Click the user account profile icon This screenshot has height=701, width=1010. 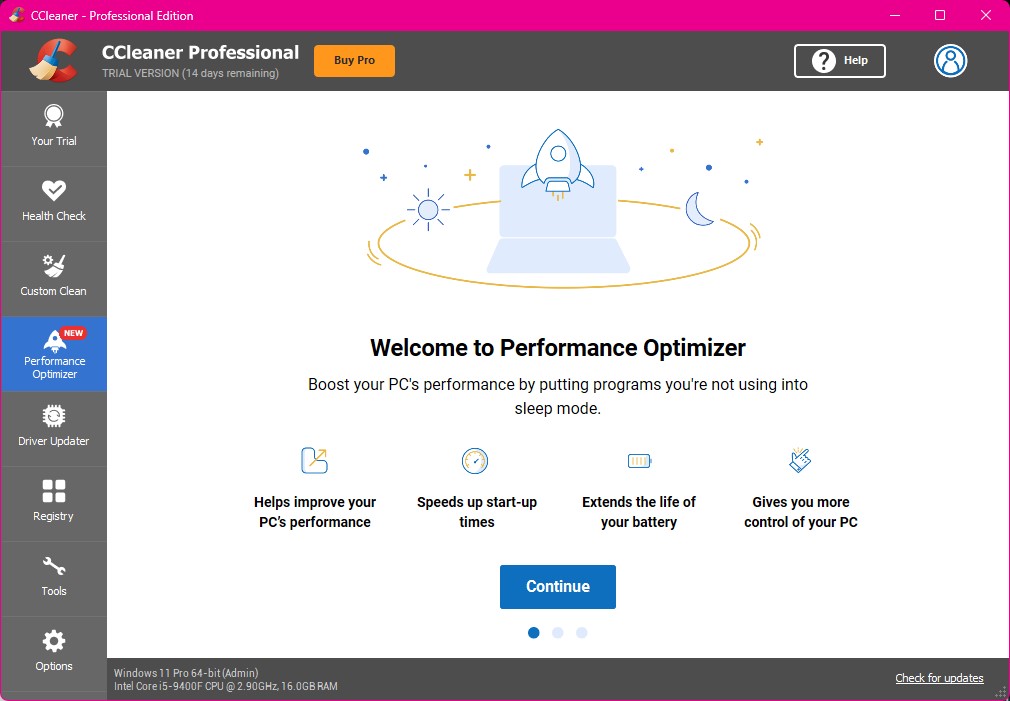950,60
